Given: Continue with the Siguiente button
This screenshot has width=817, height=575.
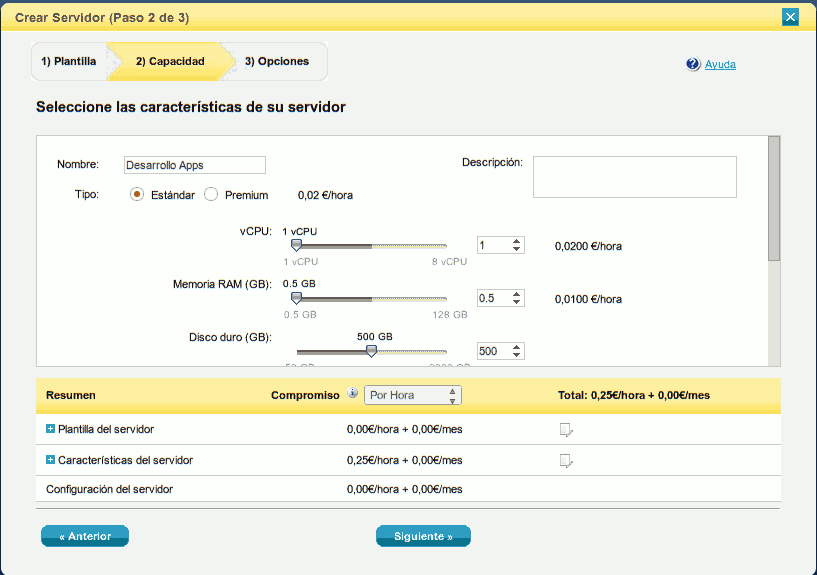Looking at the screenshot, I should point(423,536).
